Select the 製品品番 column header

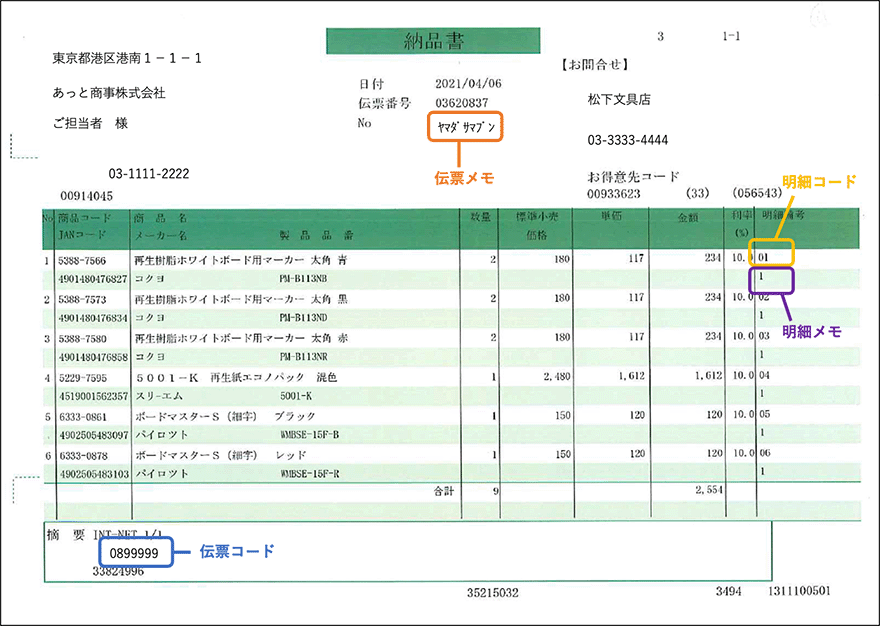coord(317,235)
